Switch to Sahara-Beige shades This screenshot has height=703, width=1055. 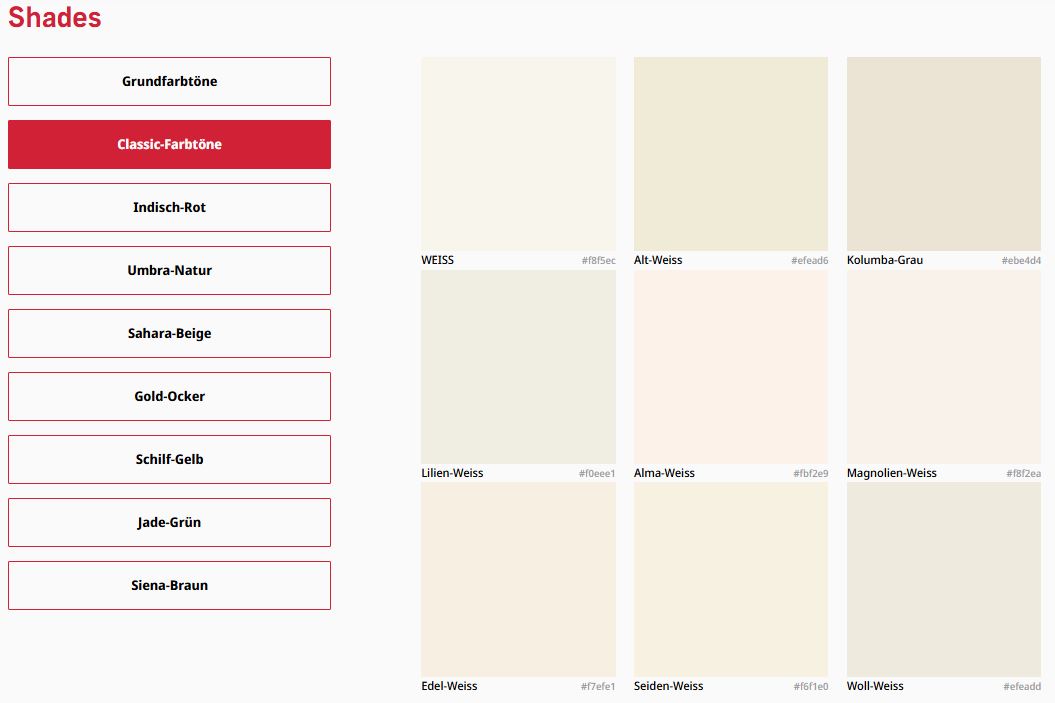(169, 333)
